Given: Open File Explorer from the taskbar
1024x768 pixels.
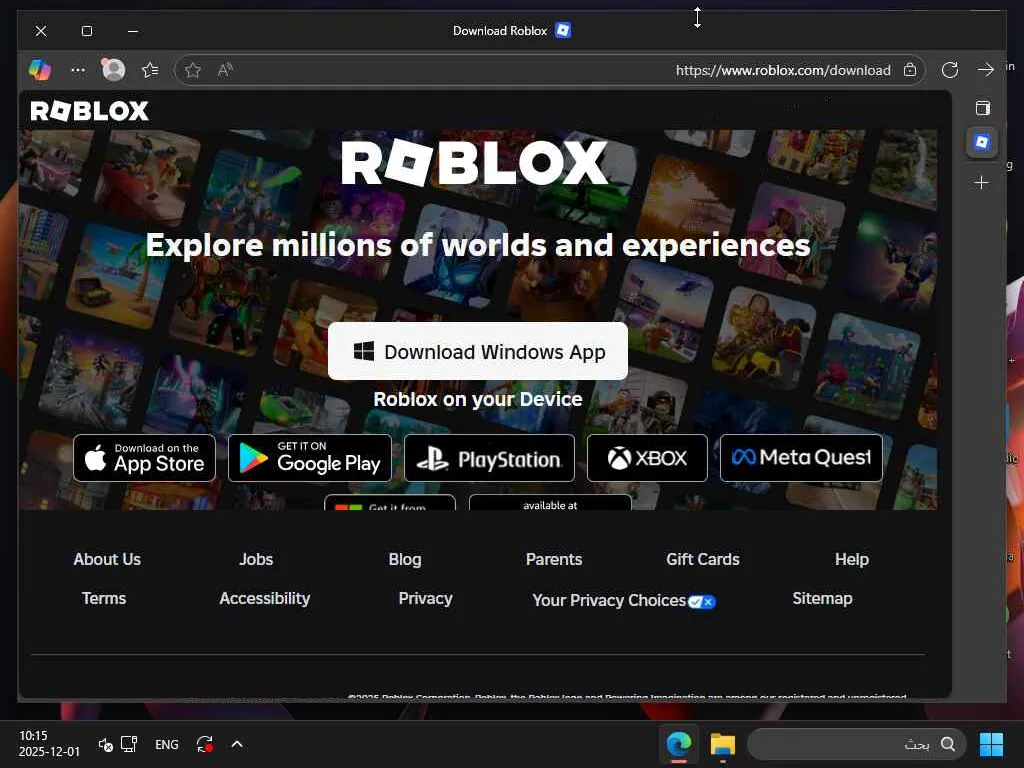Looking at the screenshot, I should point(722,744).
